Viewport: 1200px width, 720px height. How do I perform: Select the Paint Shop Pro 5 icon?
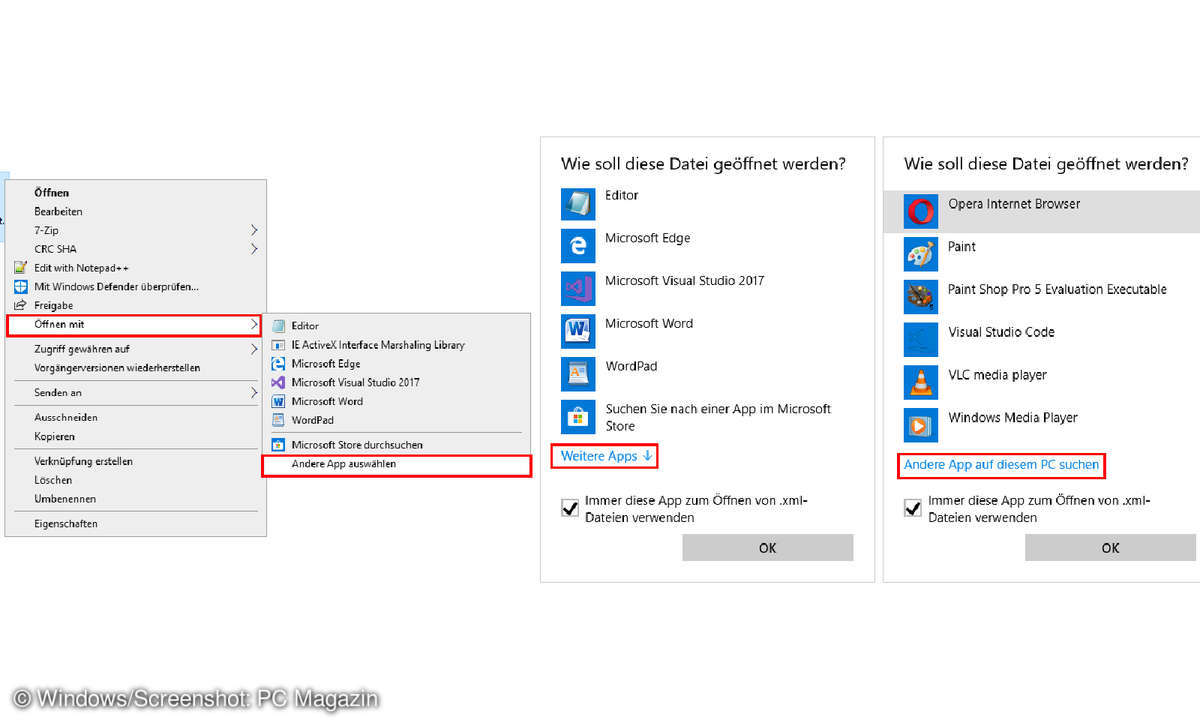(921, 297)
